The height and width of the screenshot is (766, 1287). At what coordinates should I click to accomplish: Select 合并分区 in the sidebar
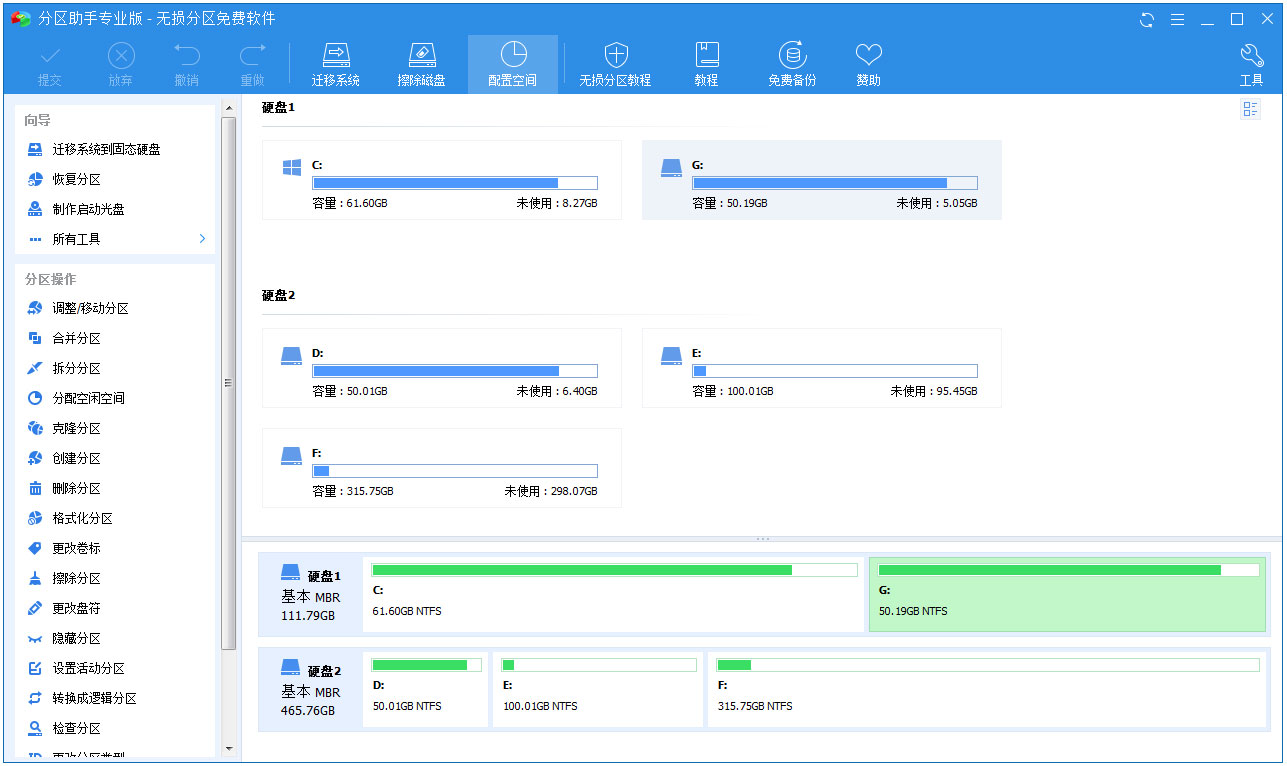(x=76, y=339)
